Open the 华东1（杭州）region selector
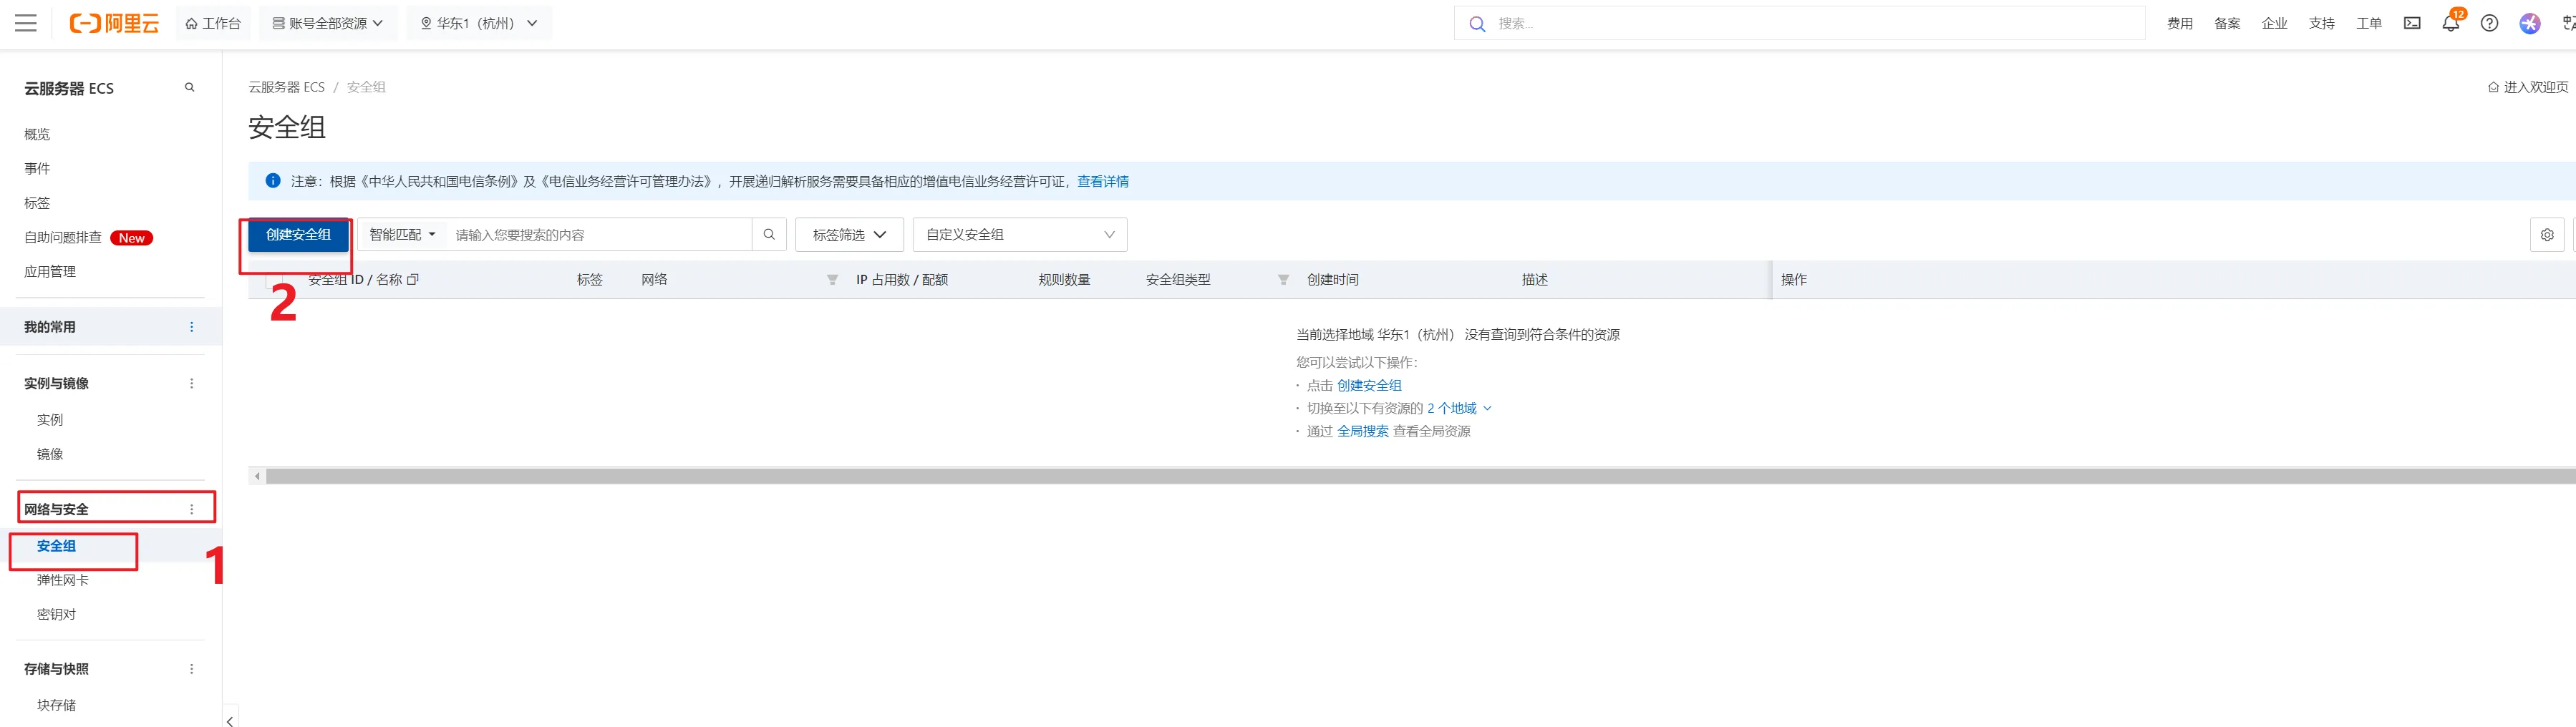The image size is (2576, 727). [479, 23]
